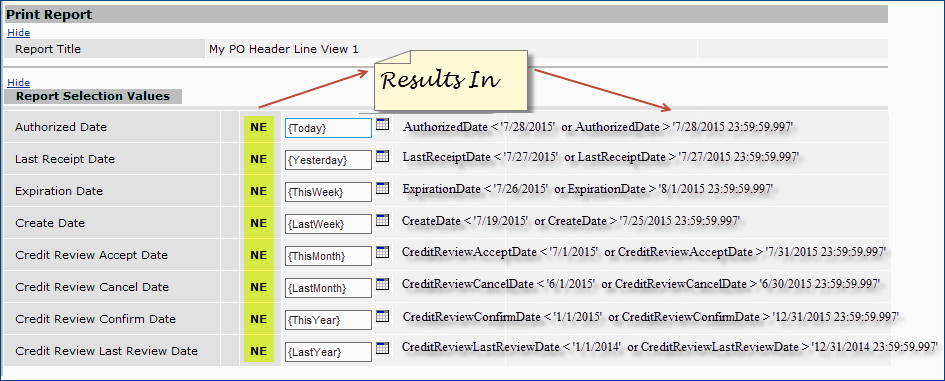Screen dimensions: 945x381
Task: Click the {ThisWeek} date input field
Action: [x=328, y=192]
